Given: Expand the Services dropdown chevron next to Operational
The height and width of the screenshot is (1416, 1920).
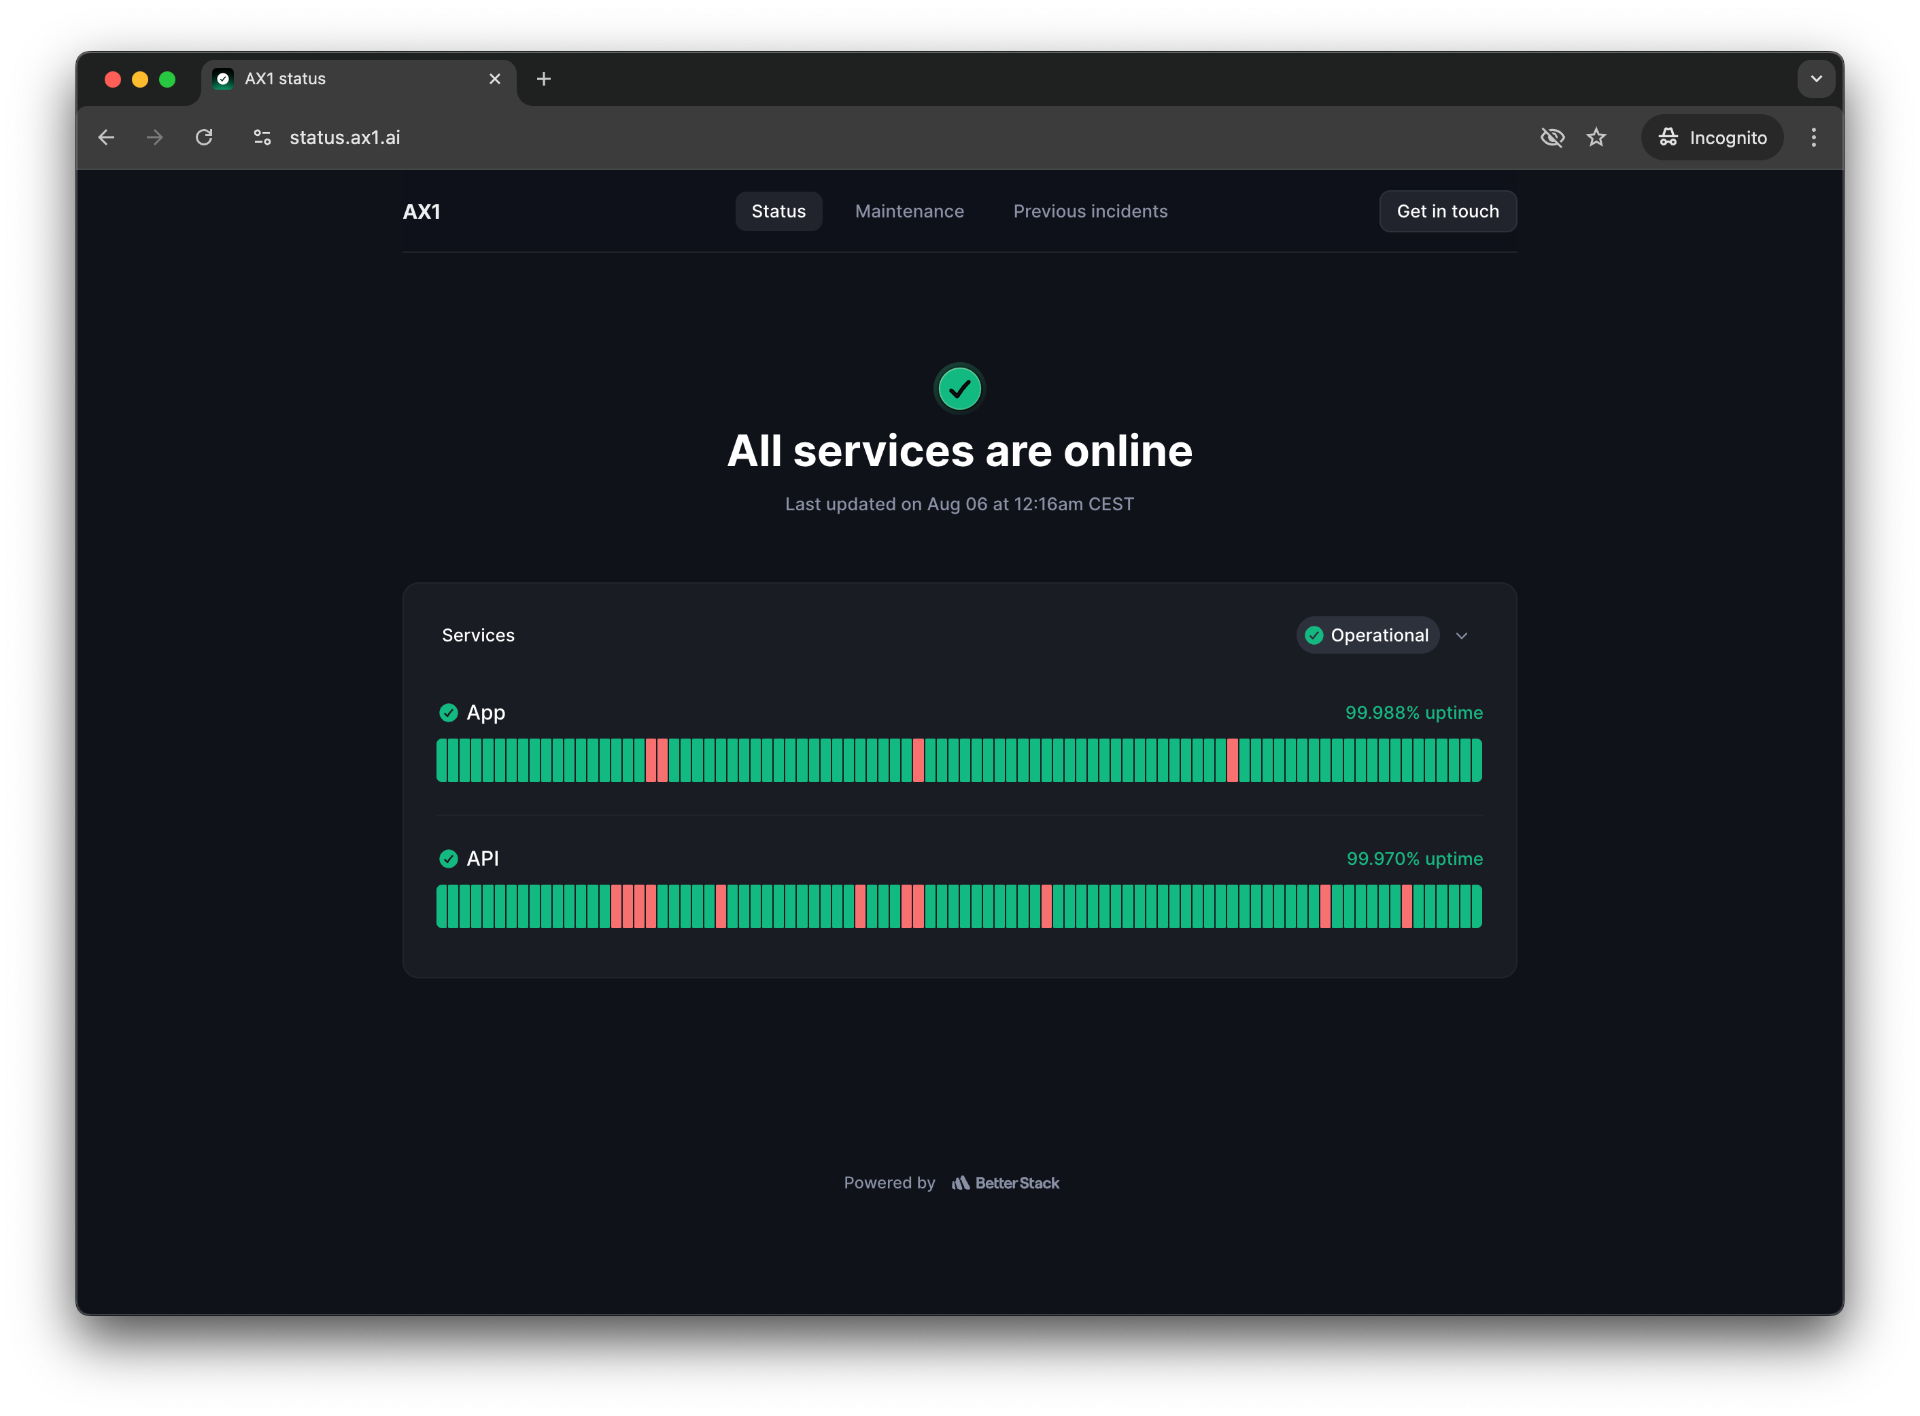Looking at the screenshot, I should click(1462, 635).
